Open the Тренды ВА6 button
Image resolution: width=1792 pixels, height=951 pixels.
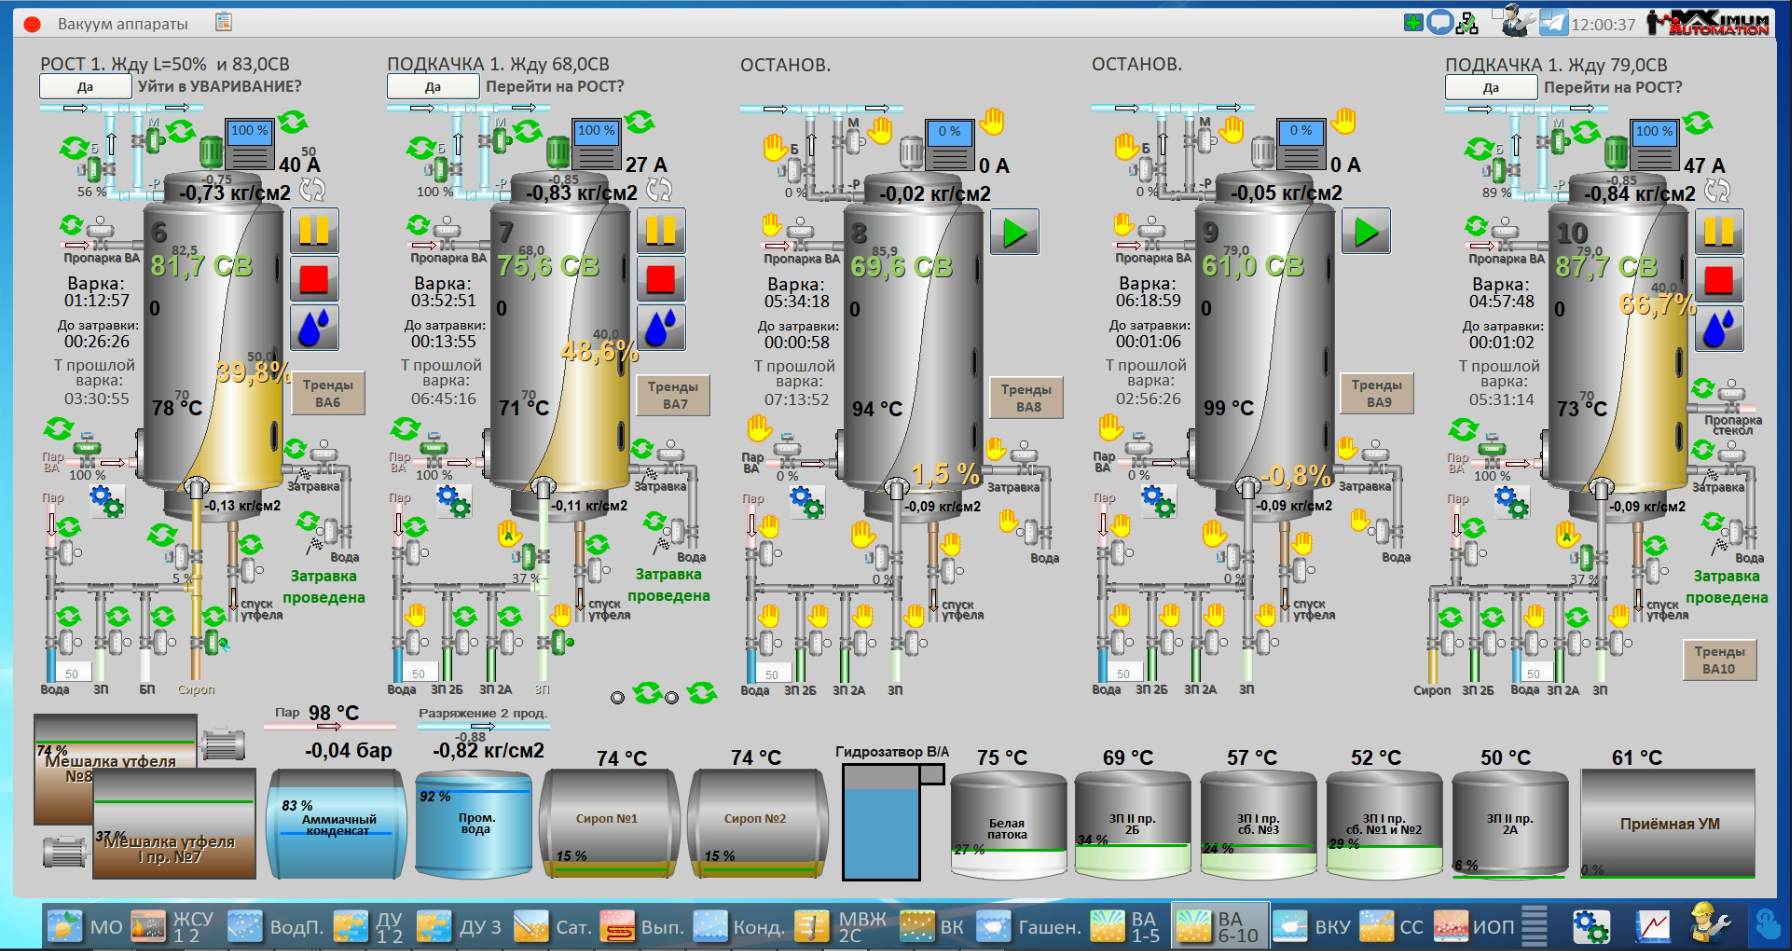(x=328, y=393)
